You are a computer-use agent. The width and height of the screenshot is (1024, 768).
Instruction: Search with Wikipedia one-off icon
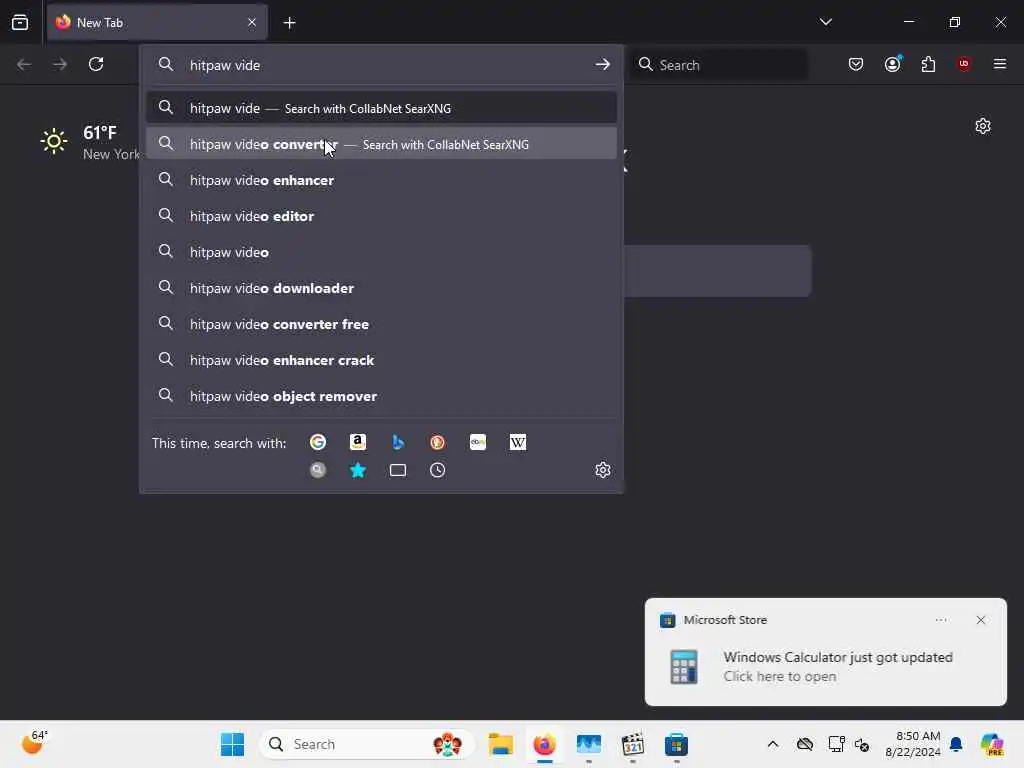pyautogui.click(x=518, y=442)
